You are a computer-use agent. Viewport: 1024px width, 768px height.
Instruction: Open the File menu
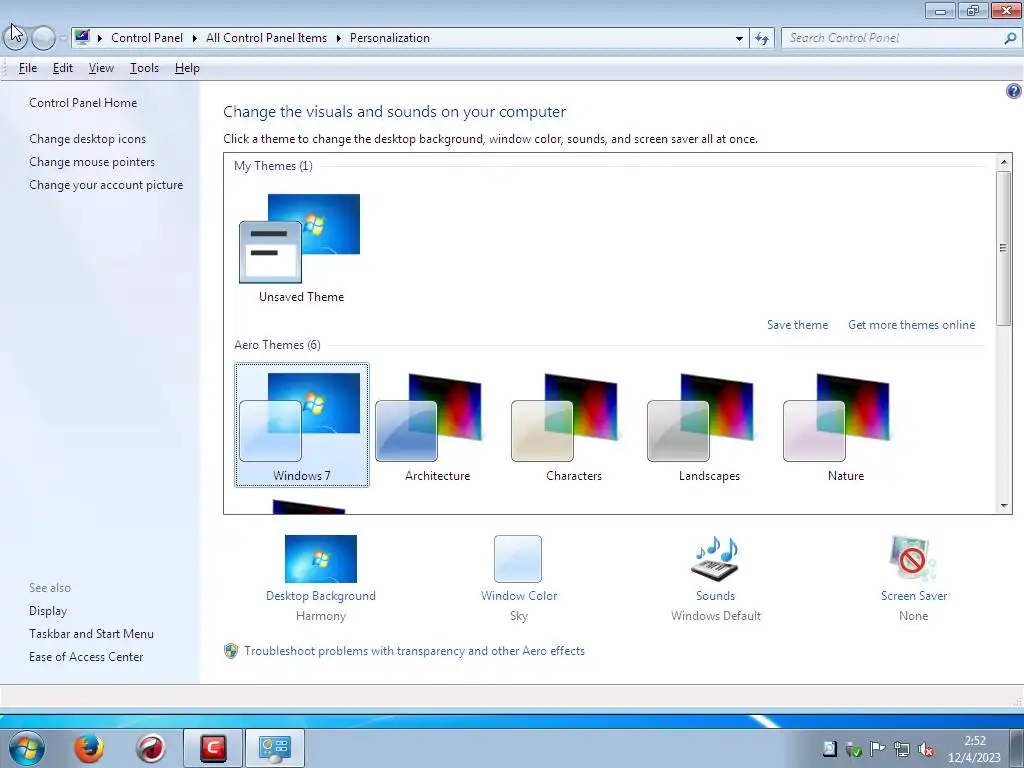point(27,68)
